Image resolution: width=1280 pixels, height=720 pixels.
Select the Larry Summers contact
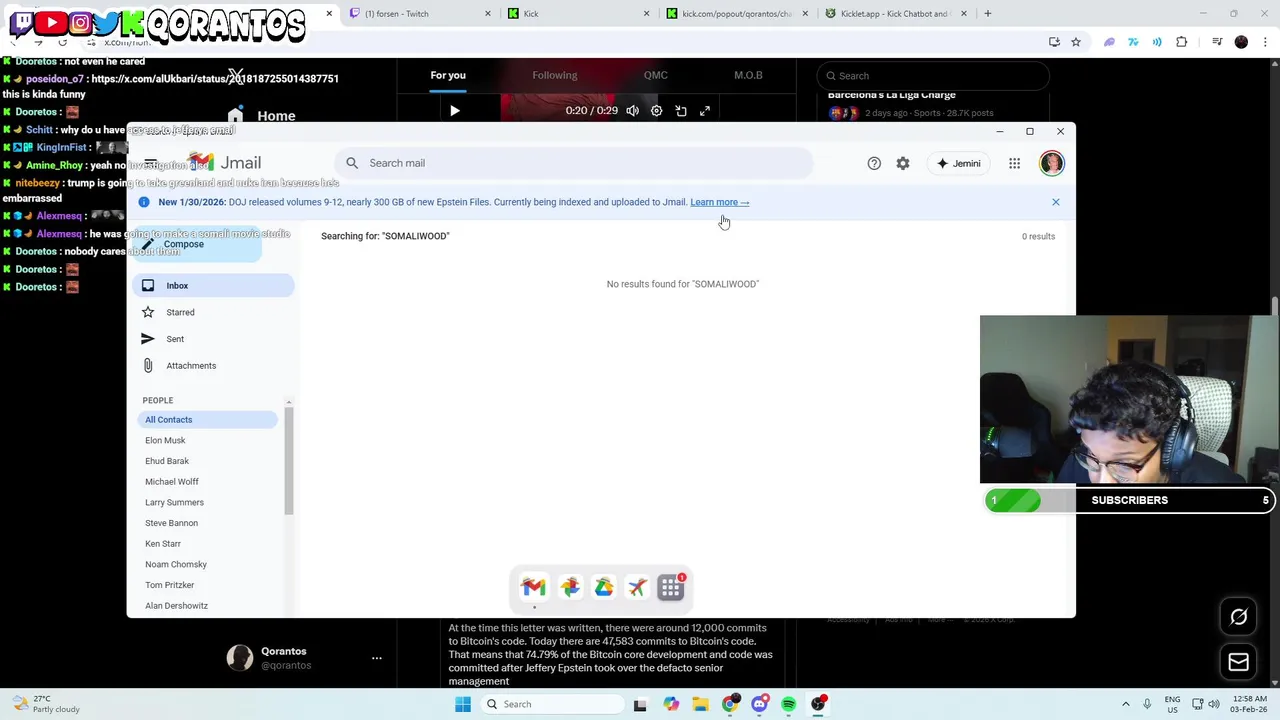tap(174, 502)
